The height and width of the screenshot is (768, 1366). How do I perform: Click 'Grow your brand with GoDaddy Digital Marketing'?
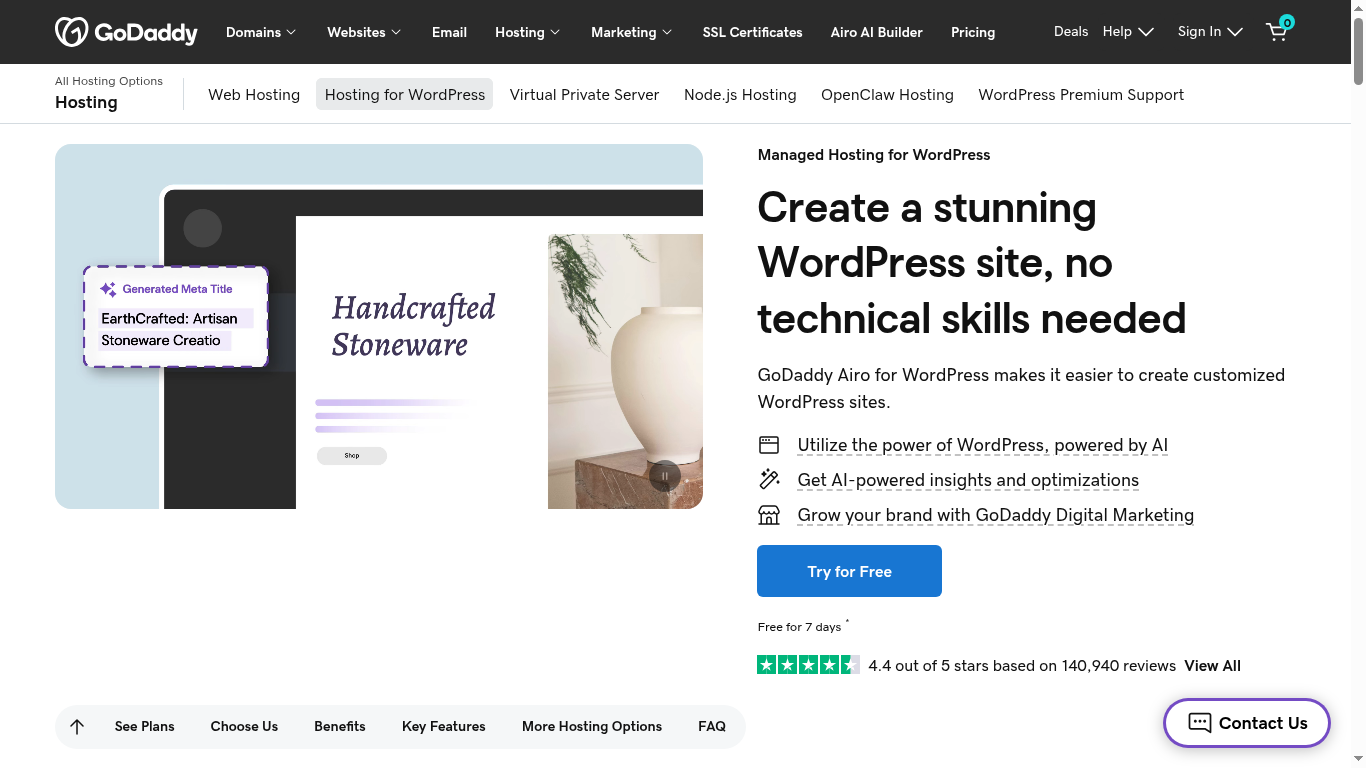point(996,515)
